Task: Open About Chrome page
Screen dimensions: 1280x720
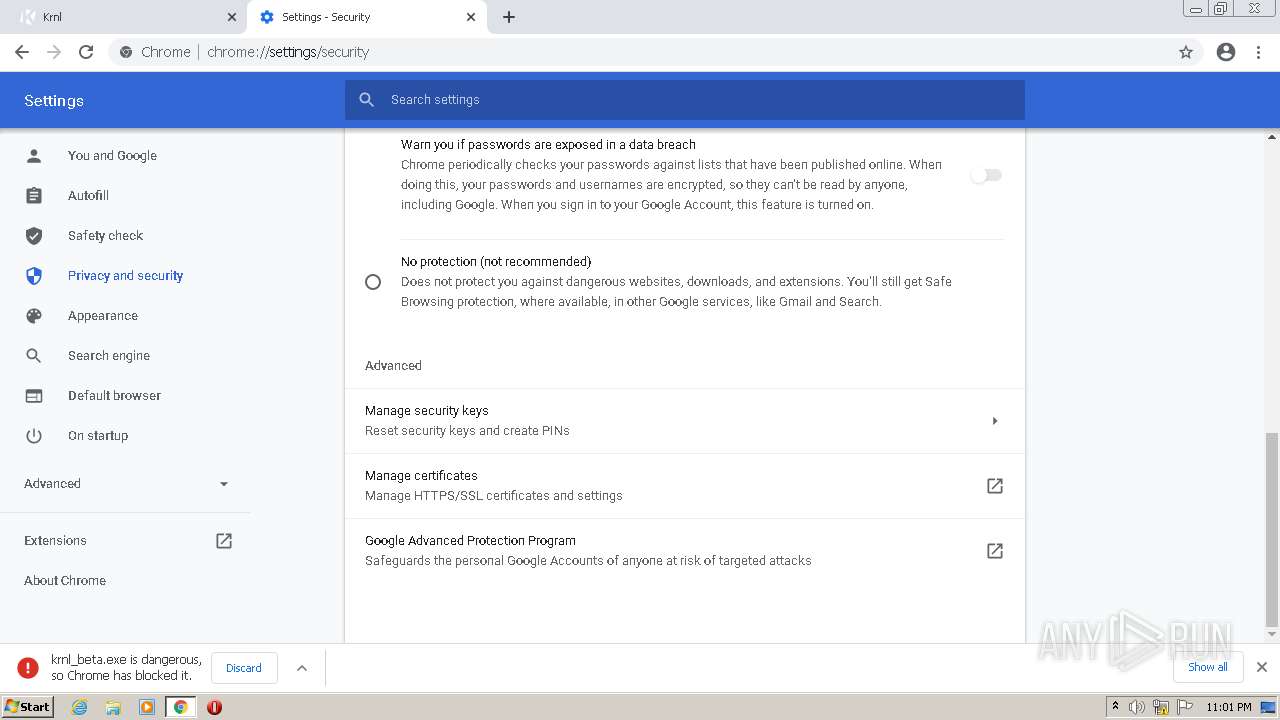Action: point(65,581)
